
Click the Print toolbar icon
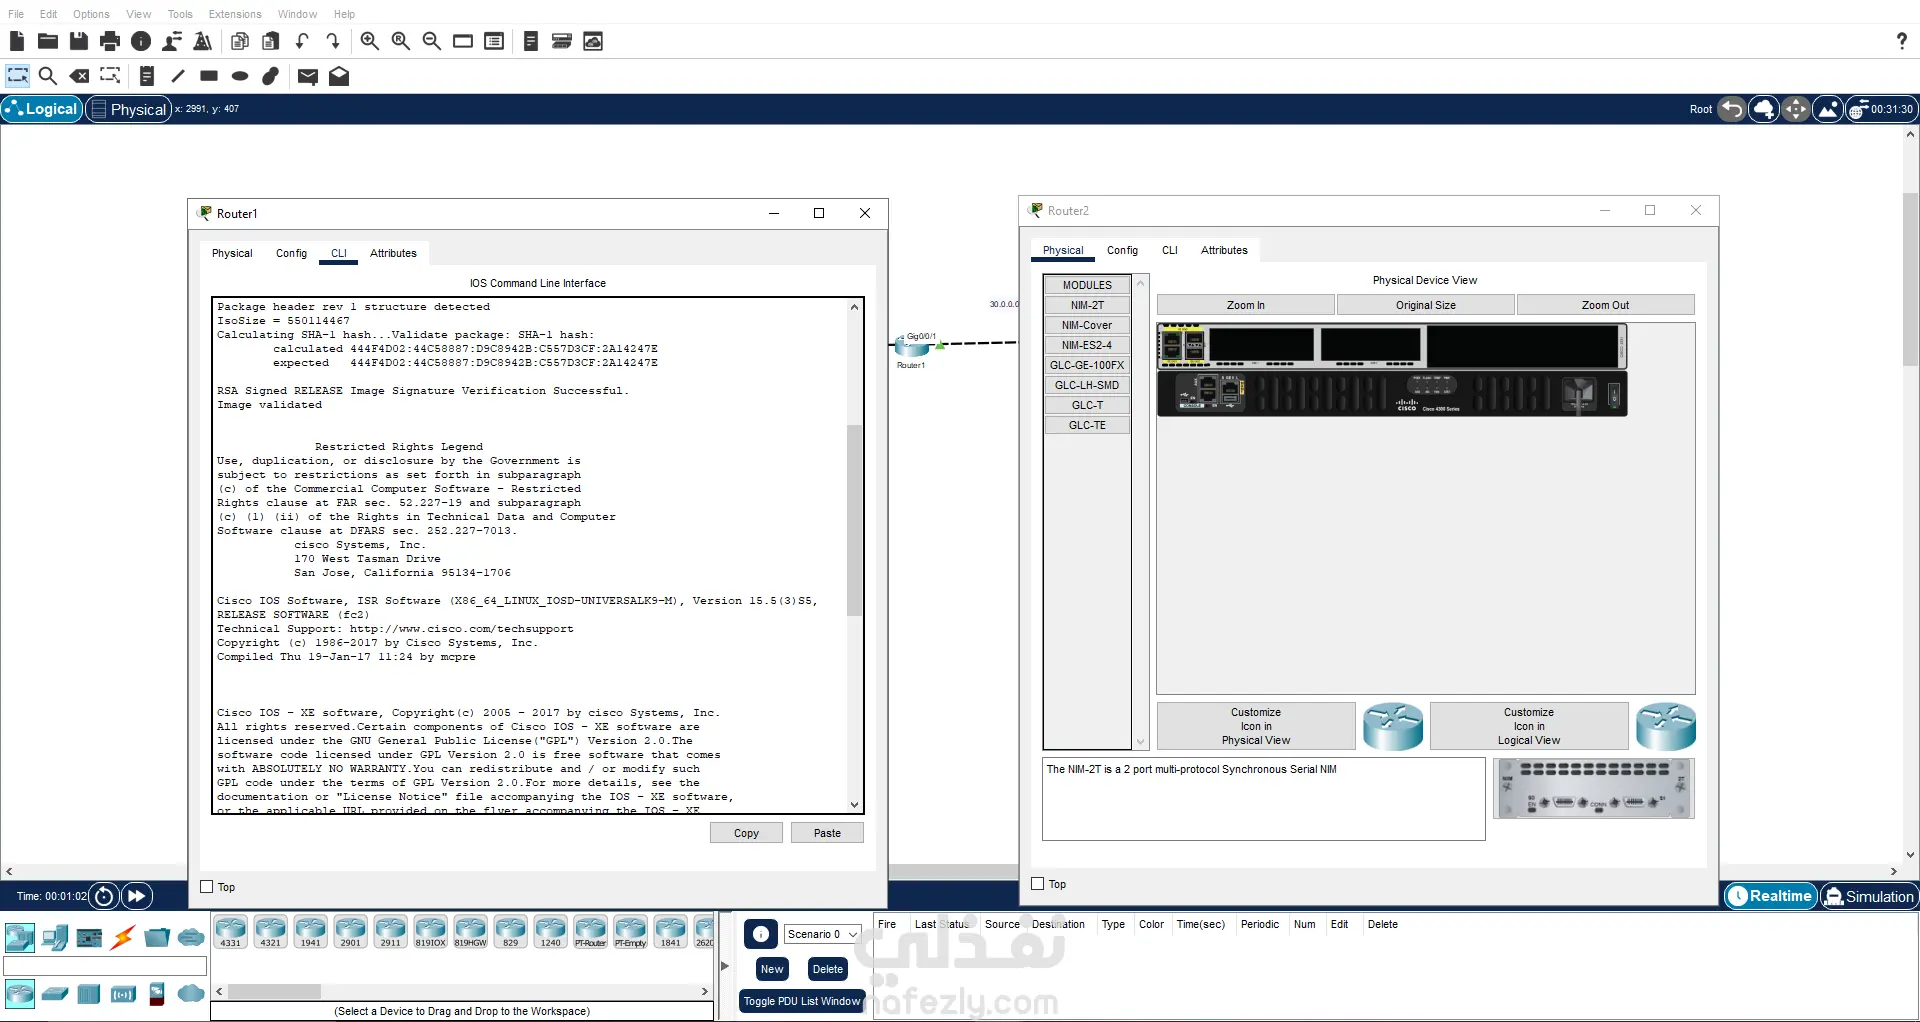[x=110, y=41]
